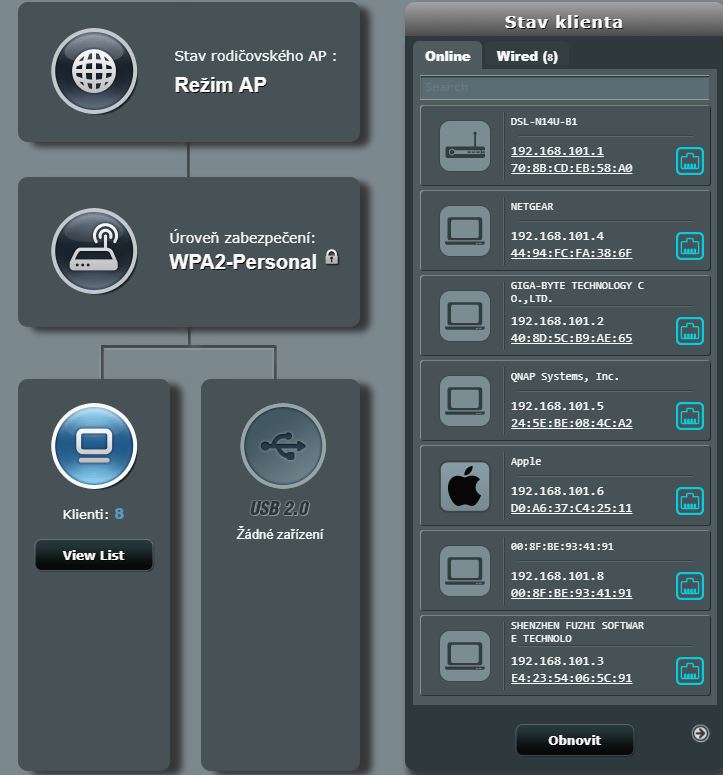Image resolution: width=723 pixels, height=775 pixels.
Task: Click the laptop icon for NETGEAR client
Action: tap(465, 231)
